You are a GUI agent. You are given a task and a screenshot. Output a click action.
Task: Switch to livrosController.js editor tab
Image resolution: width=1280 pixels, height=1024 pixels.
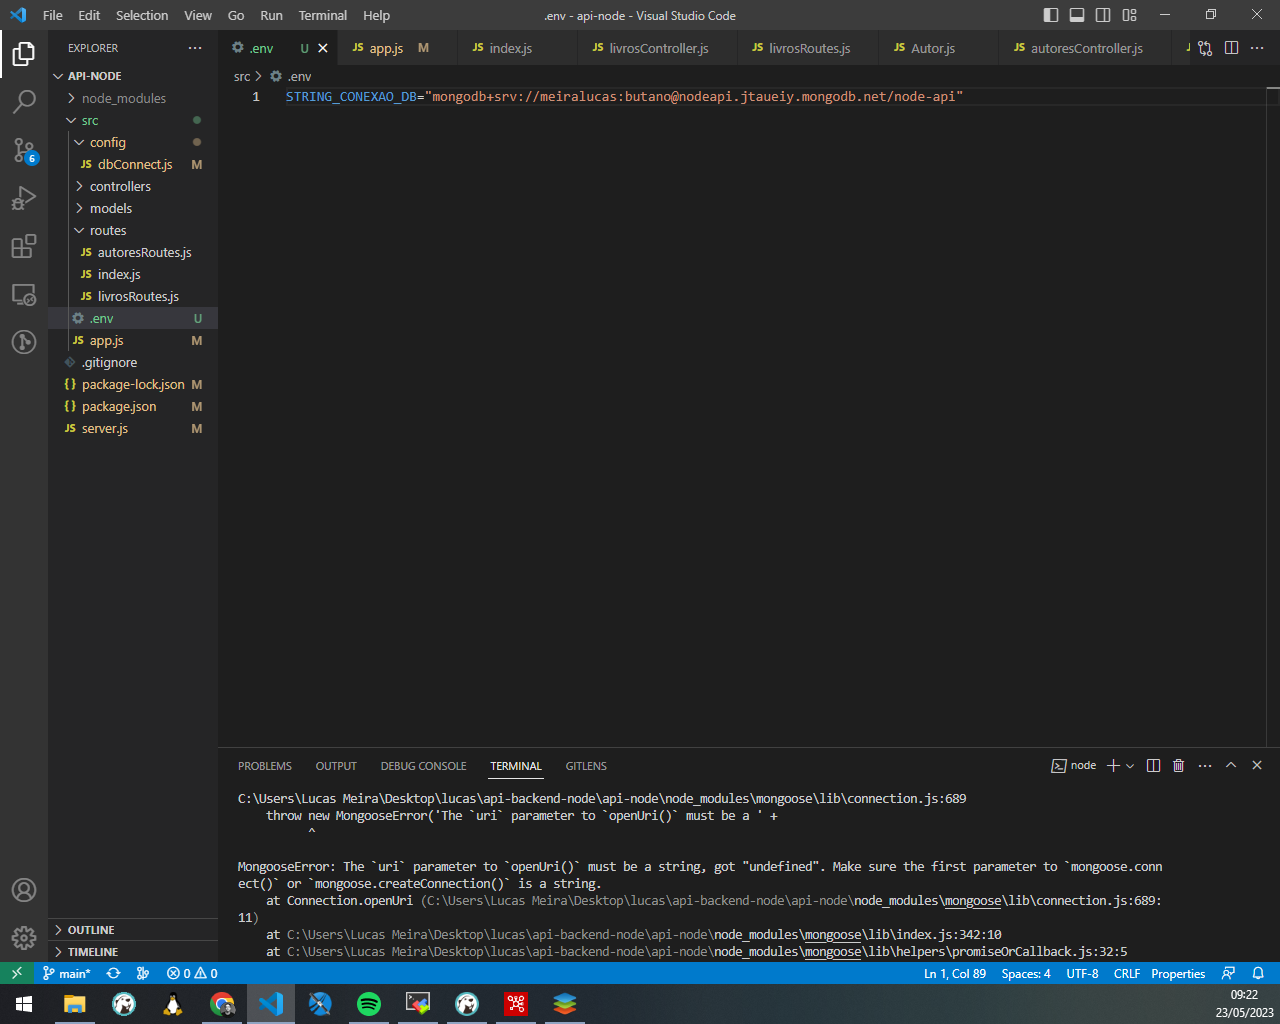[x=658, y=48]
